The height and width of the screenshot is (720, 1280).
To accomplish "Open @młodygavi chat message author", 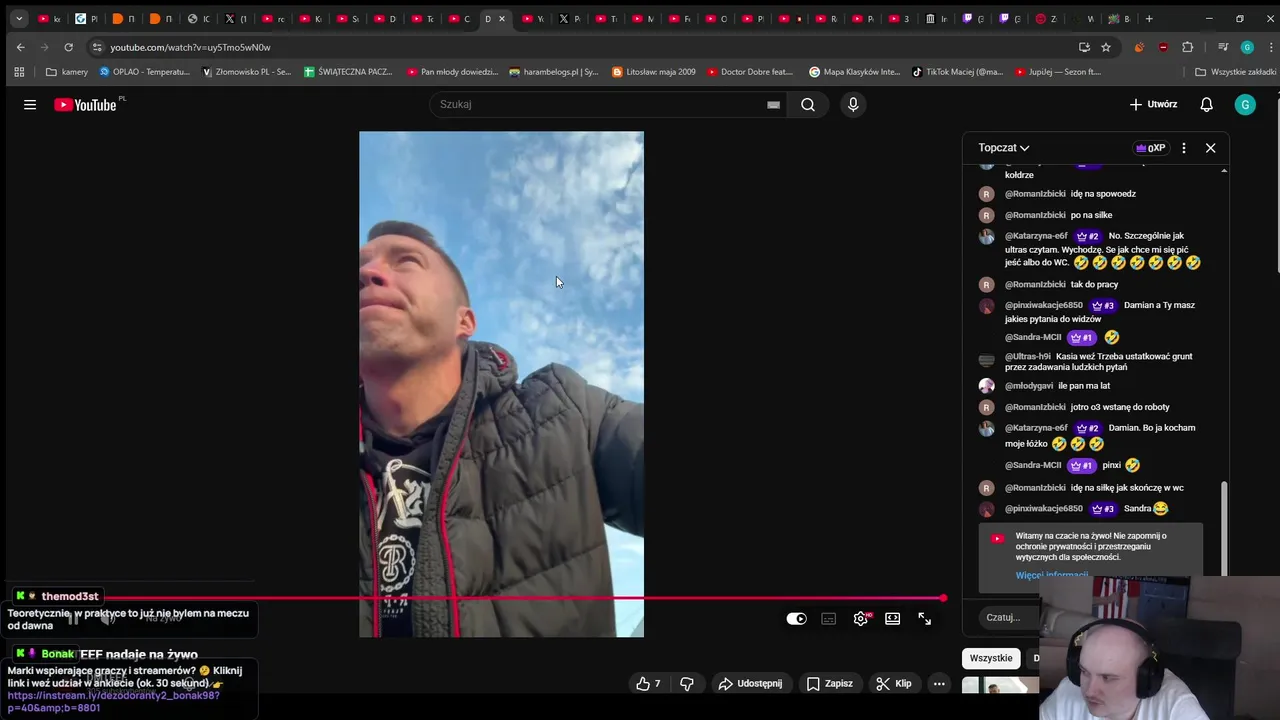I will tap(1029, 386).
